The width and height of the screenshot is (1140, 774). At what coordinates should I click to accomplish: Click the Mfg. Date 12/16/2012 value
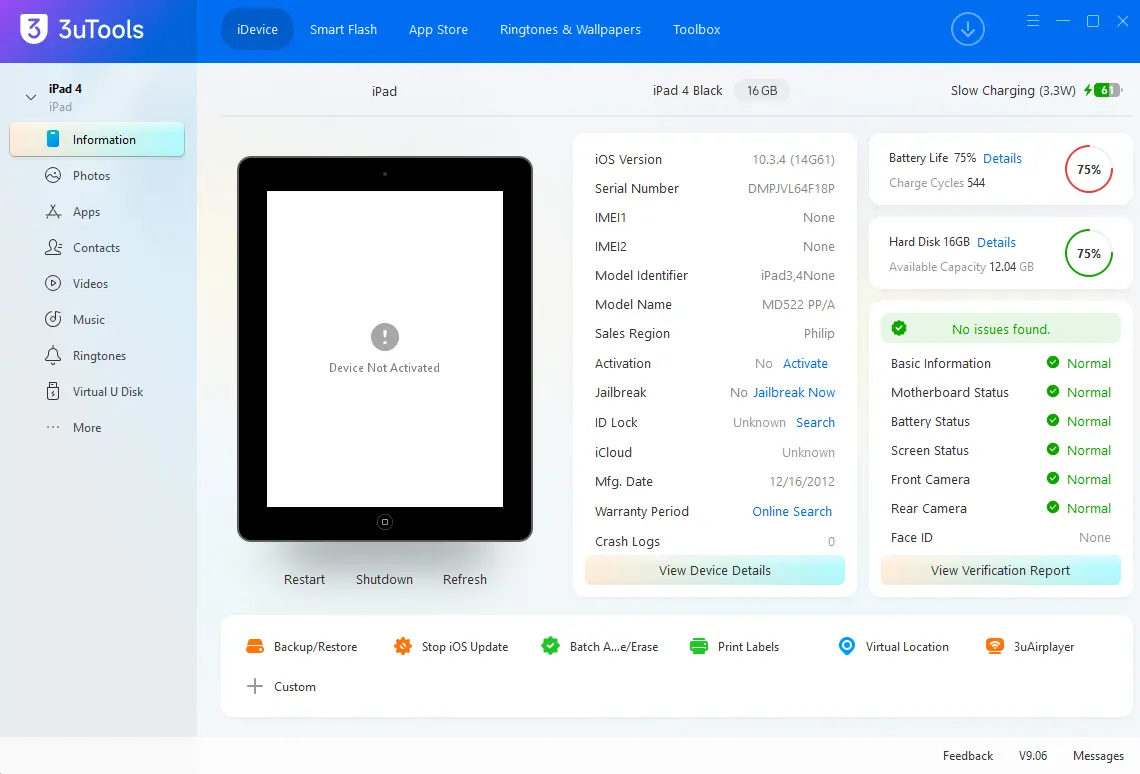802,481
